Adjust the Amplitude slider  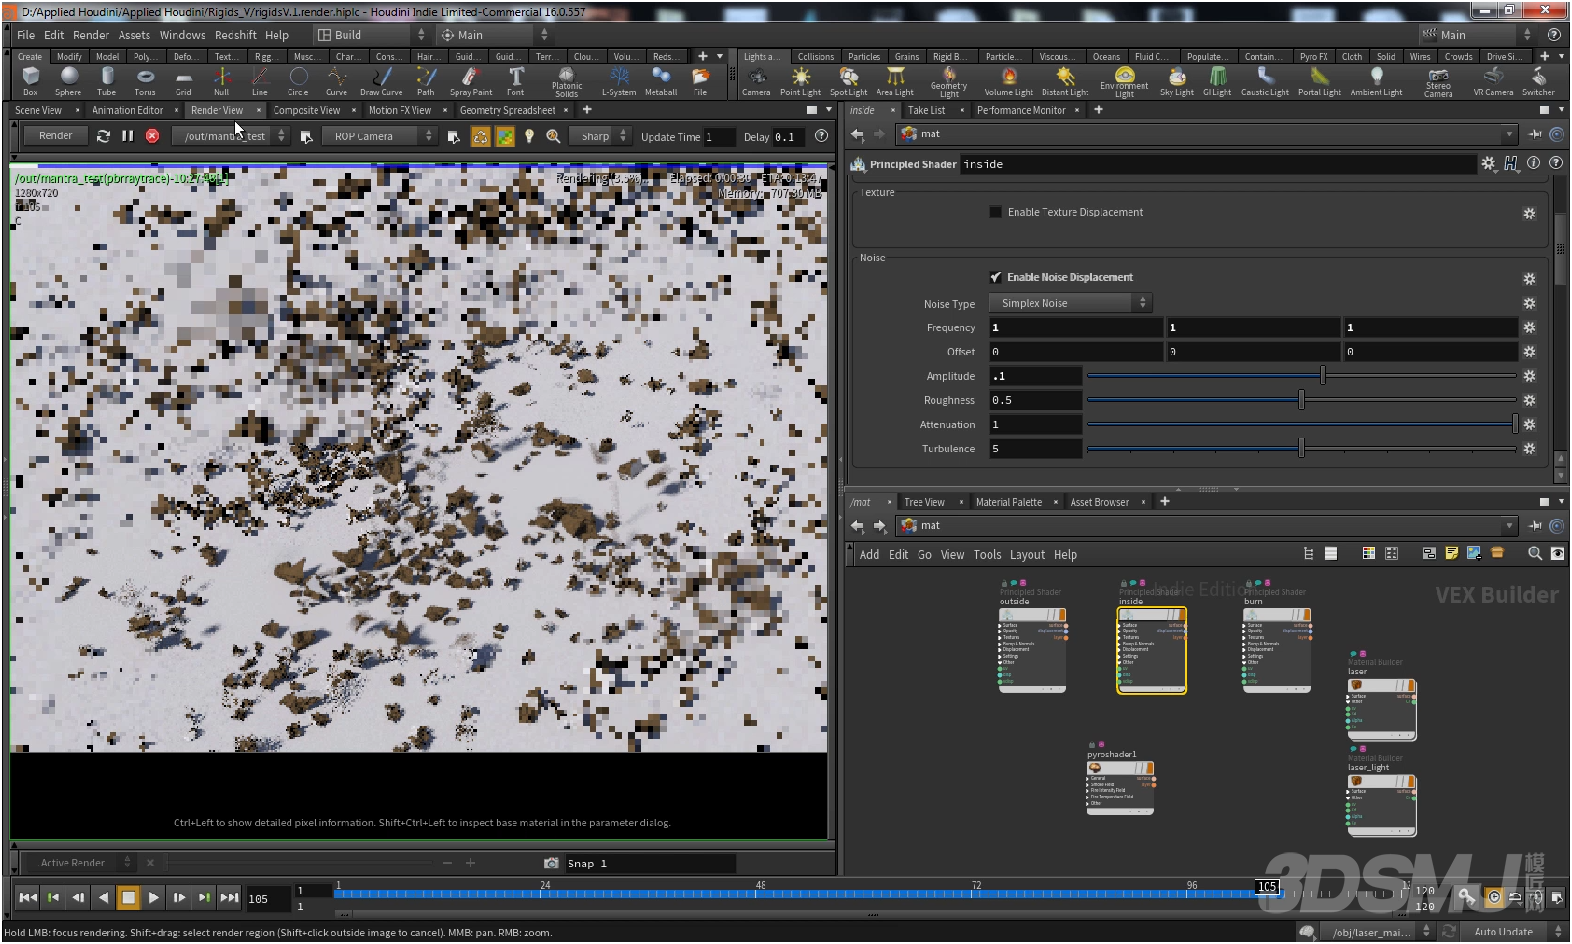1301,376
